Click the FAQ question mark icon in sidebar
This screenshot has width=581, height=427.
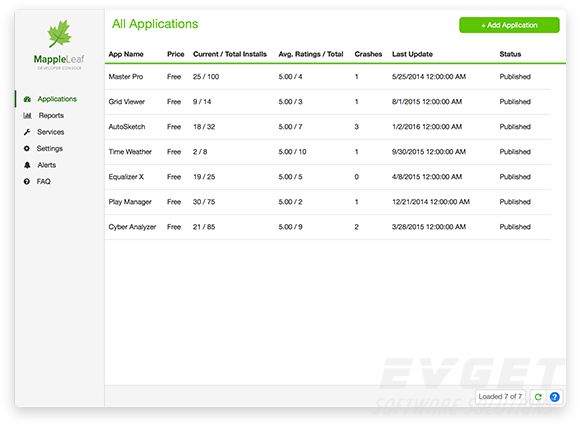coord(27,181)
